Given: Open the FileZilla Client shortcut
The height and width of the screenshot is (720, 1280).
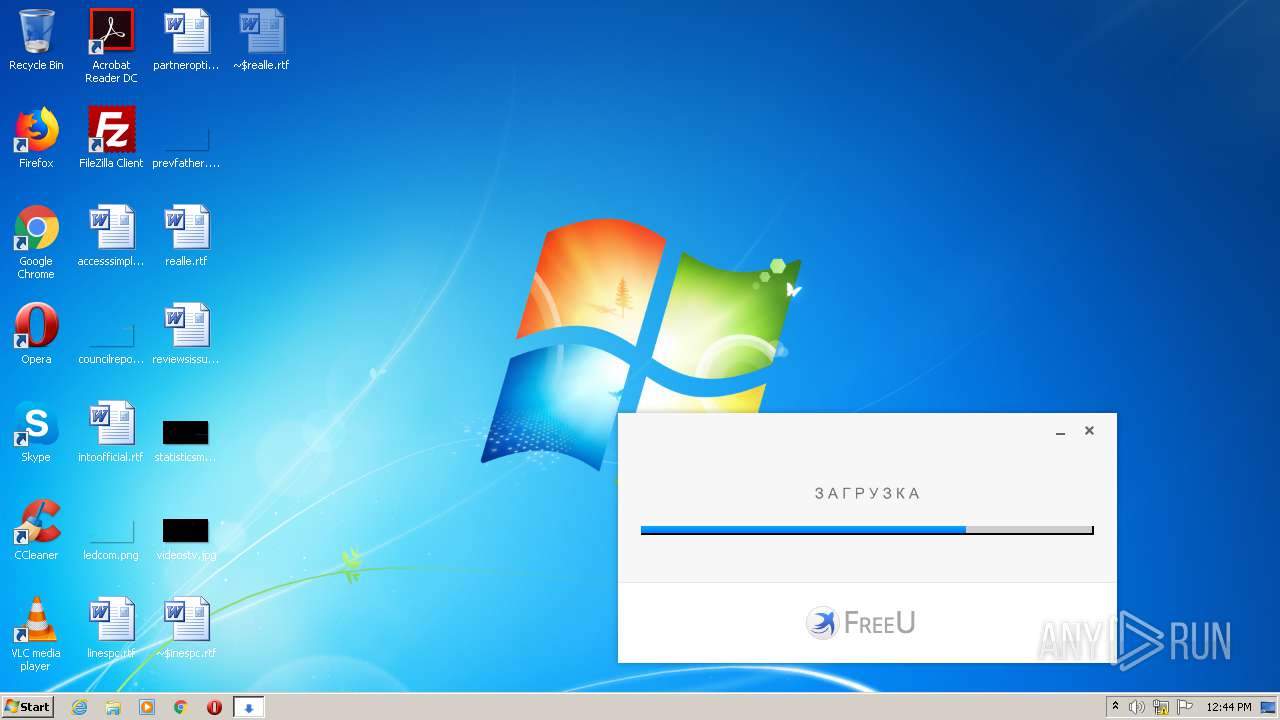Looking at the screenshot, I should coord(111,138).
